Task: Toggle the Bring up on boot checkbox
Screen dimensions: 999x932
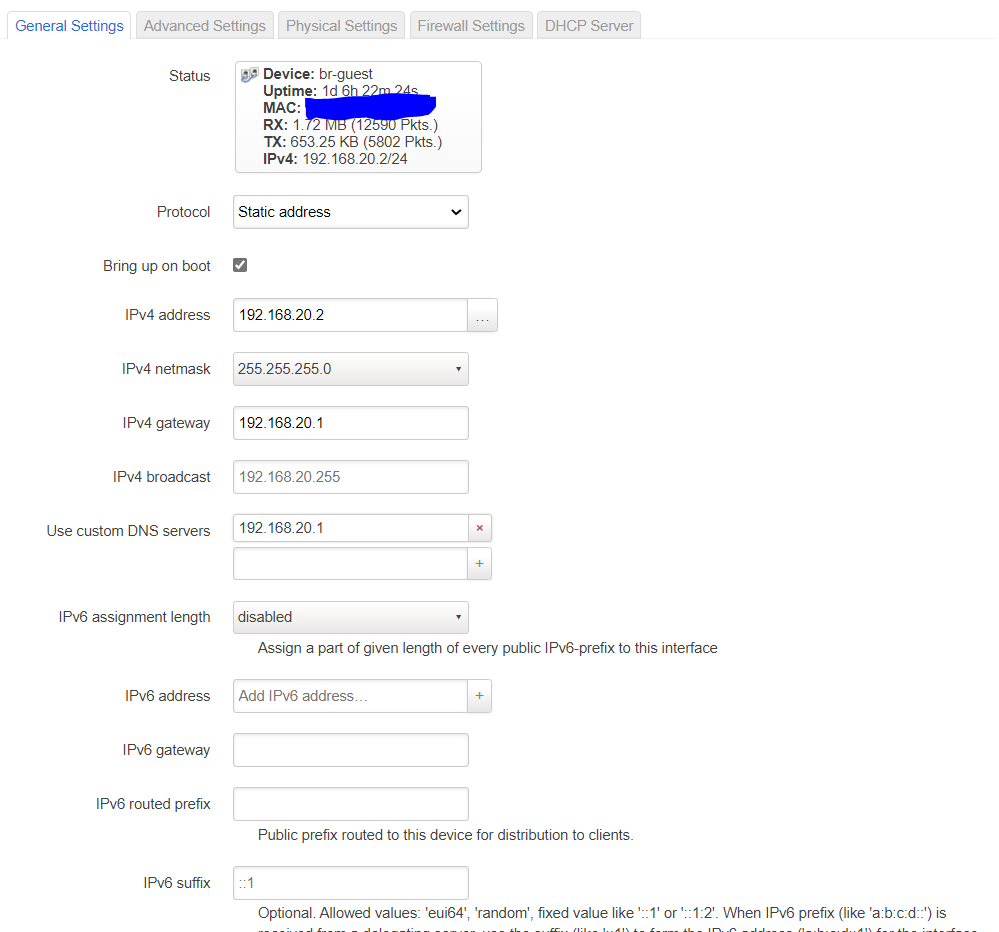Action: tap(240, 265)
